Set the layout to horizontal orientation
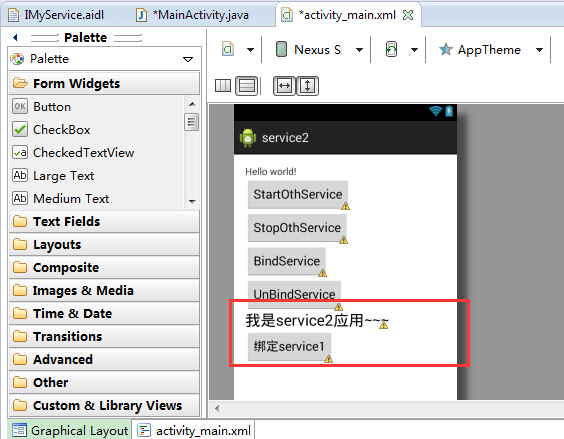The image size is (564, 439). point(223,86)
